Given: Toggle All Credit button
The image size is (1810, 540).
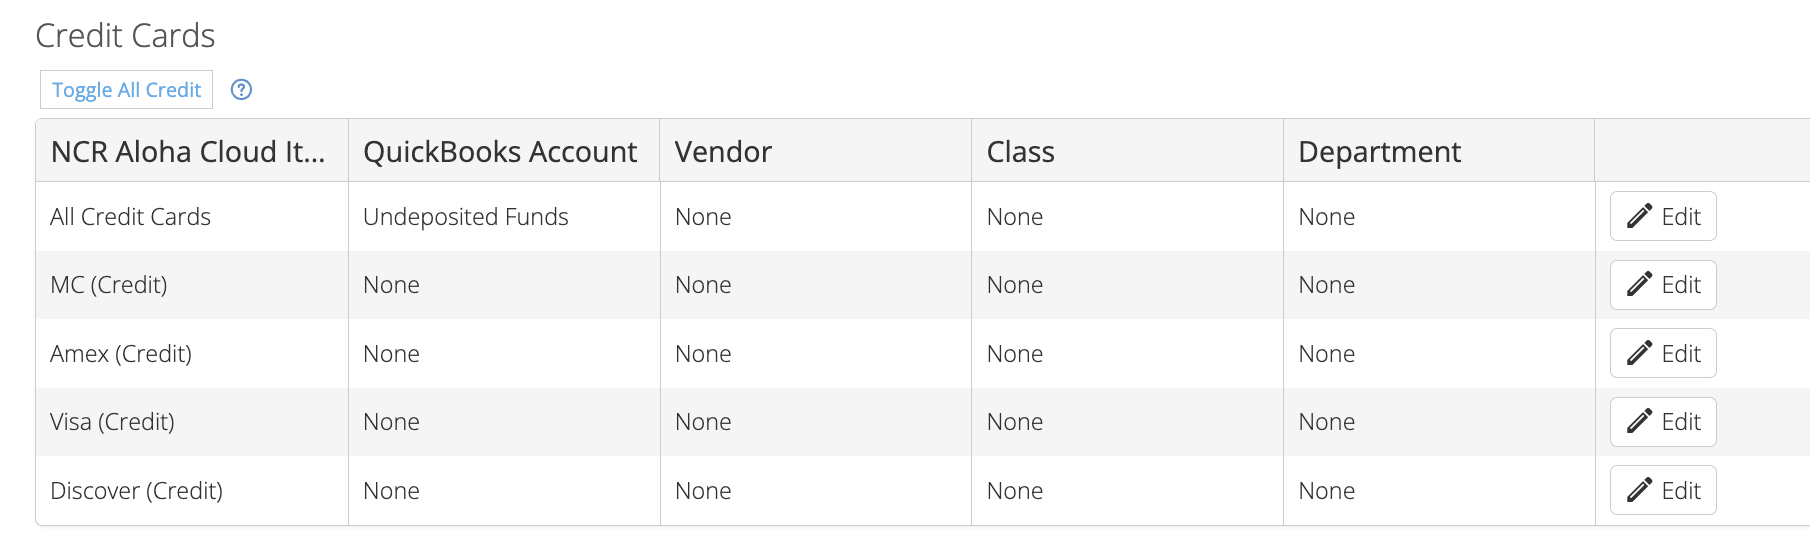Looking at the screenshot, I should (x=126, y=90).
